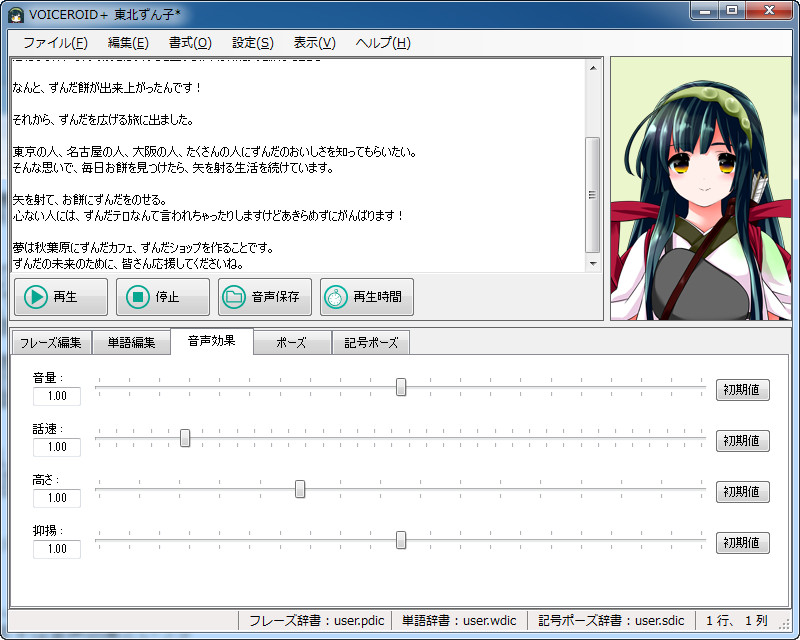Click the 音量 value field
This screenshot has width=800, height=640.
click(x=57, y=396)
